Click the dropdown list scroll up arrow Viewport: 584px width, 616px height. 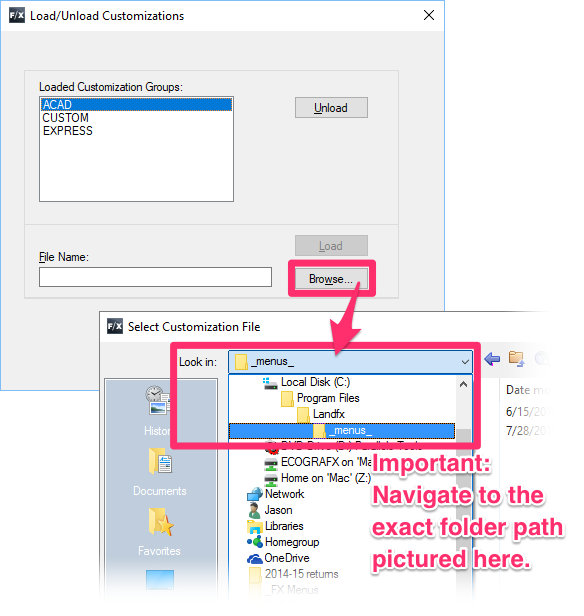tap(463, 384)
